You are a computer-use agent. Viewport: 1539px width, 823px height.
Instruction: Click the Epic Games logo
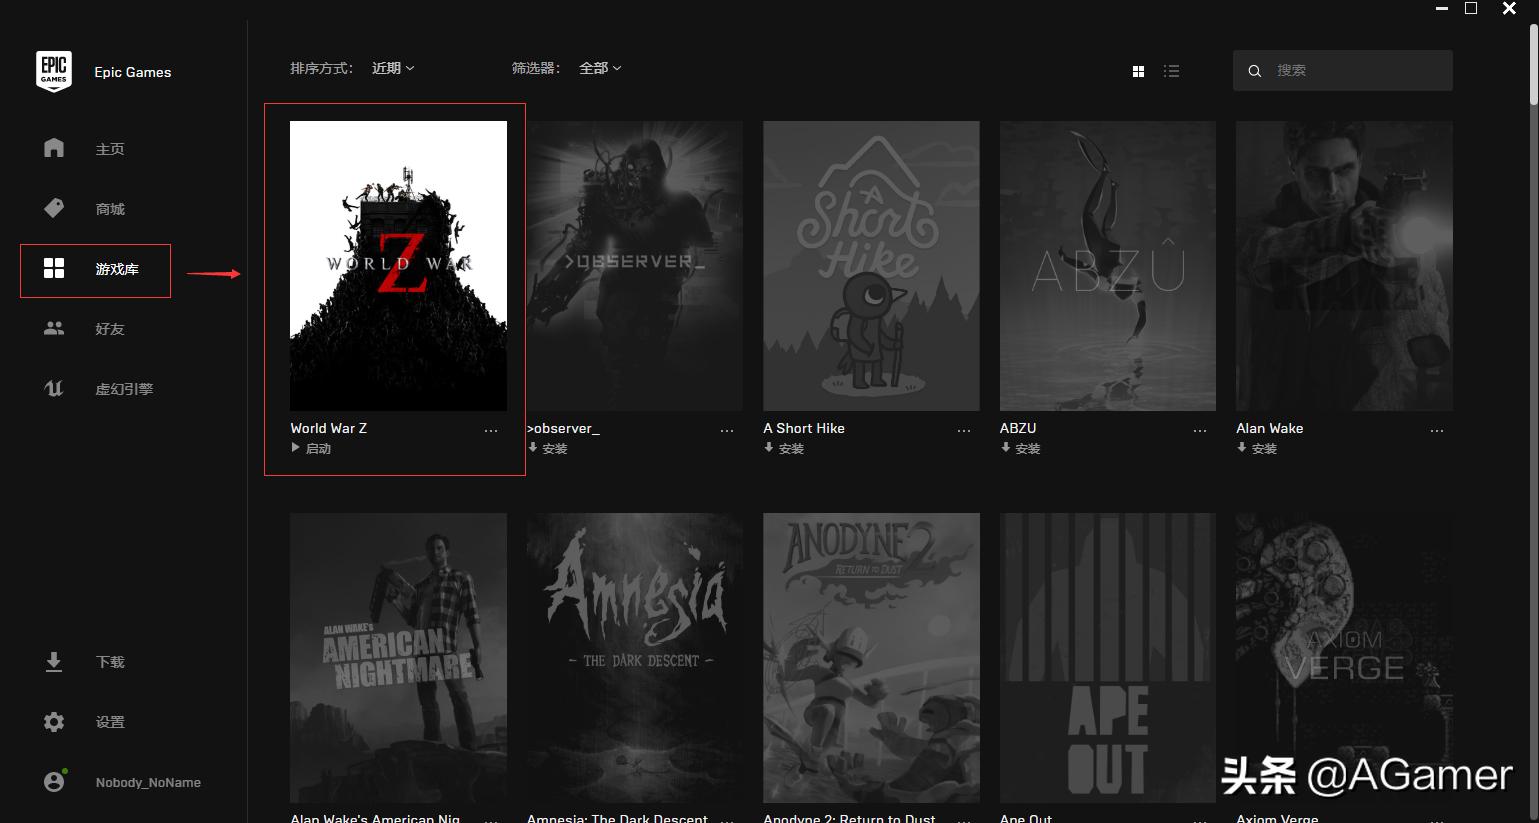[54, 72]
